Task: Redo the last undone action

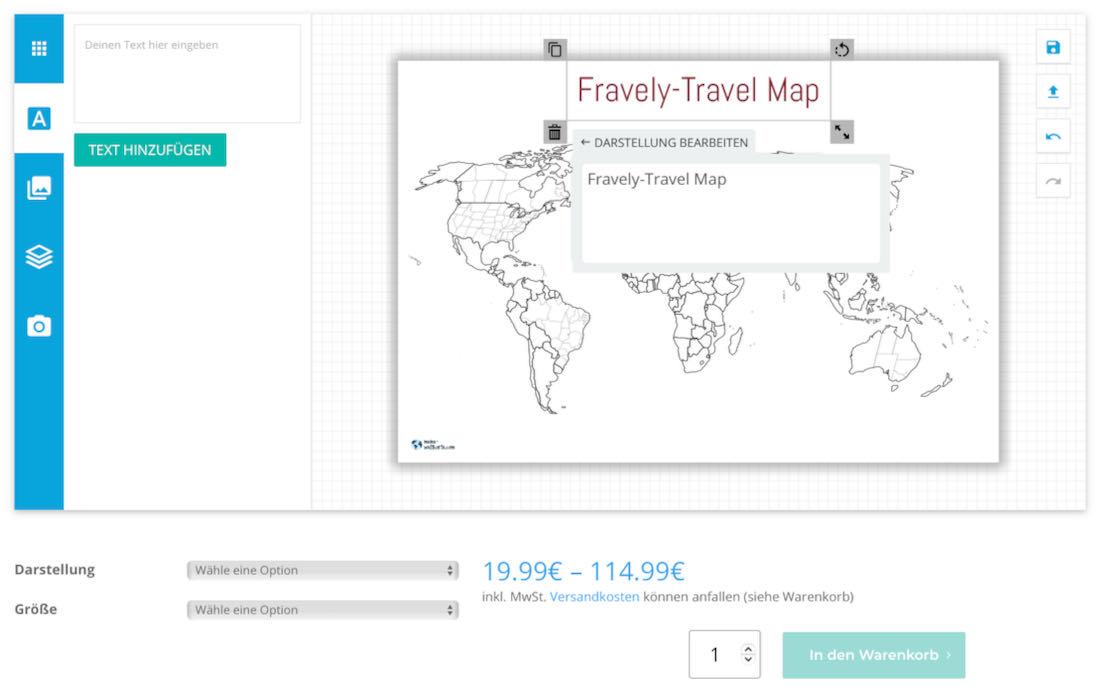Action: click(1053, 181)
